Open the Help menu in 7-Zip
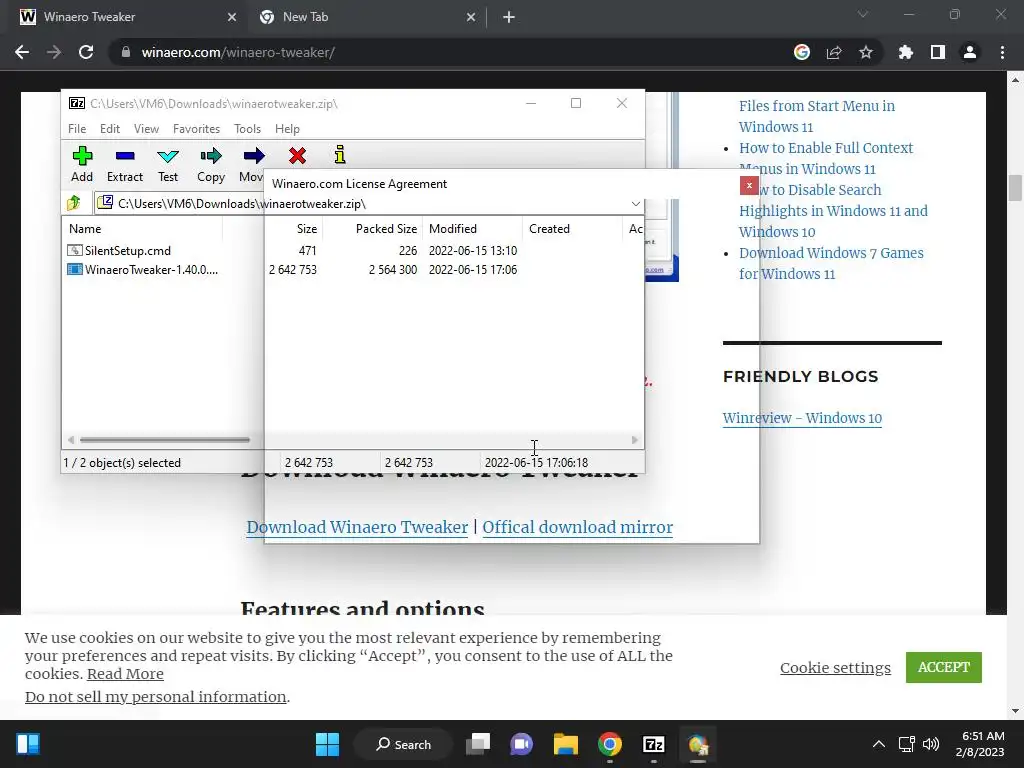 coord(287,129)
